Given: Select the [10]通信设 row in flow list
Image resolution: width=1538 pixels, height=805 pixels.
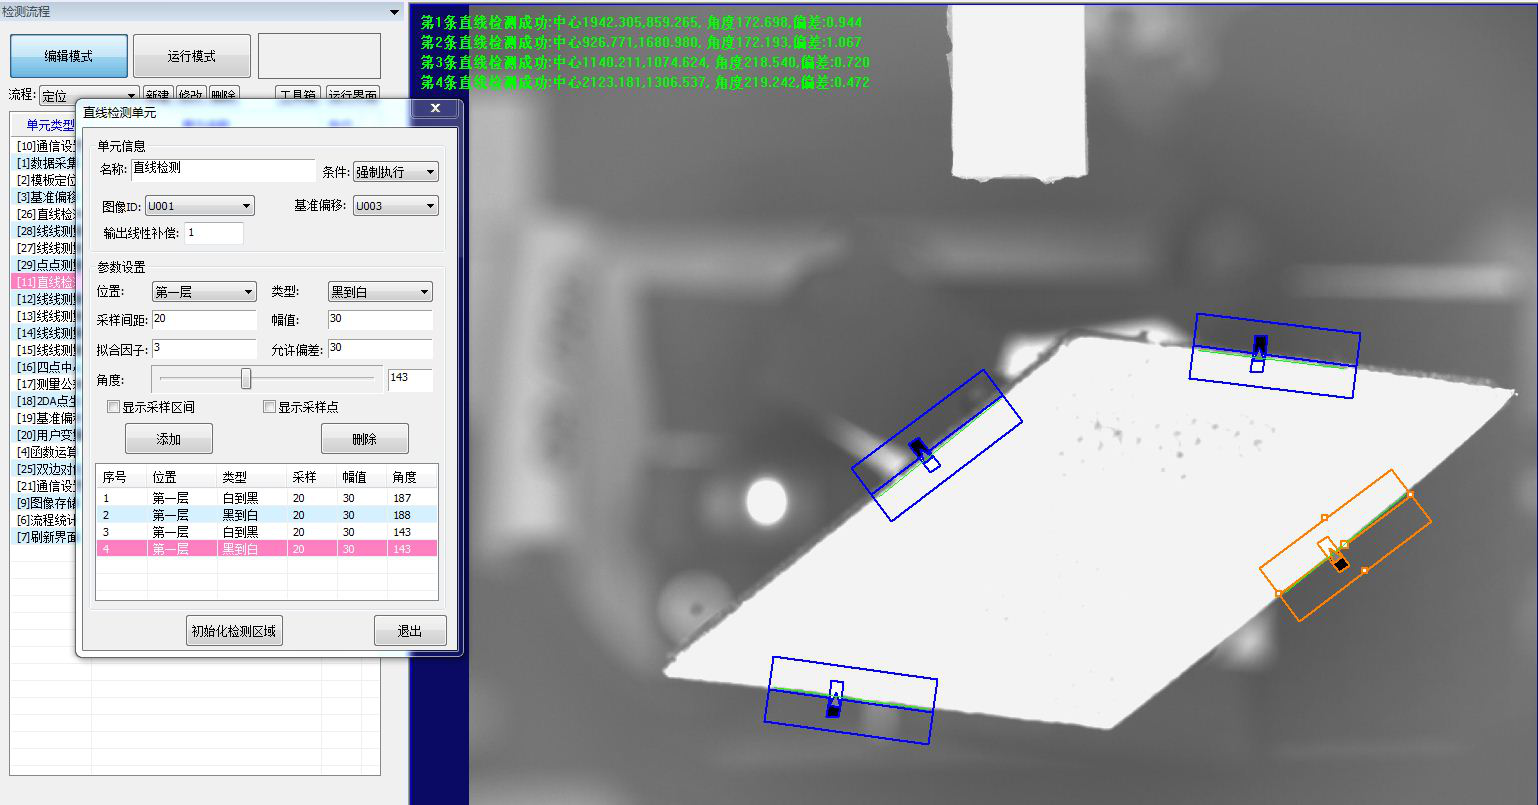Looking at the screenshot, I should click(x=46, y=146).
